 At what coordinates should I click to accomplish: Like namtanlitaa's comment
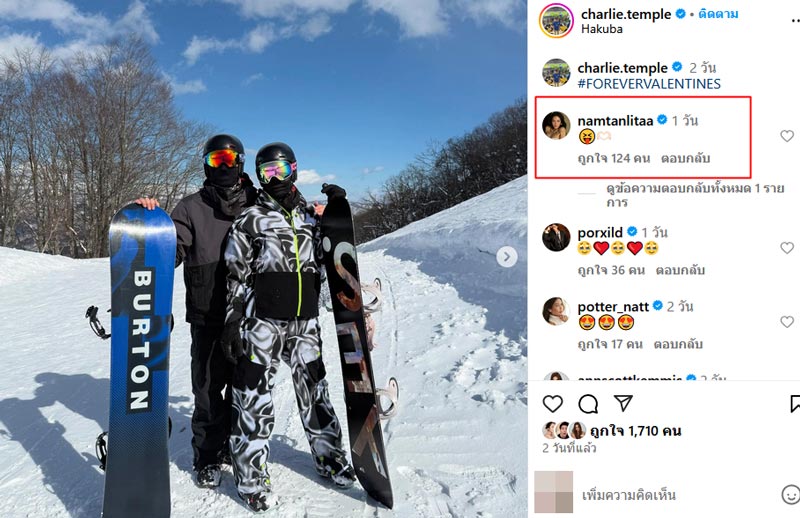click(787, 136)
